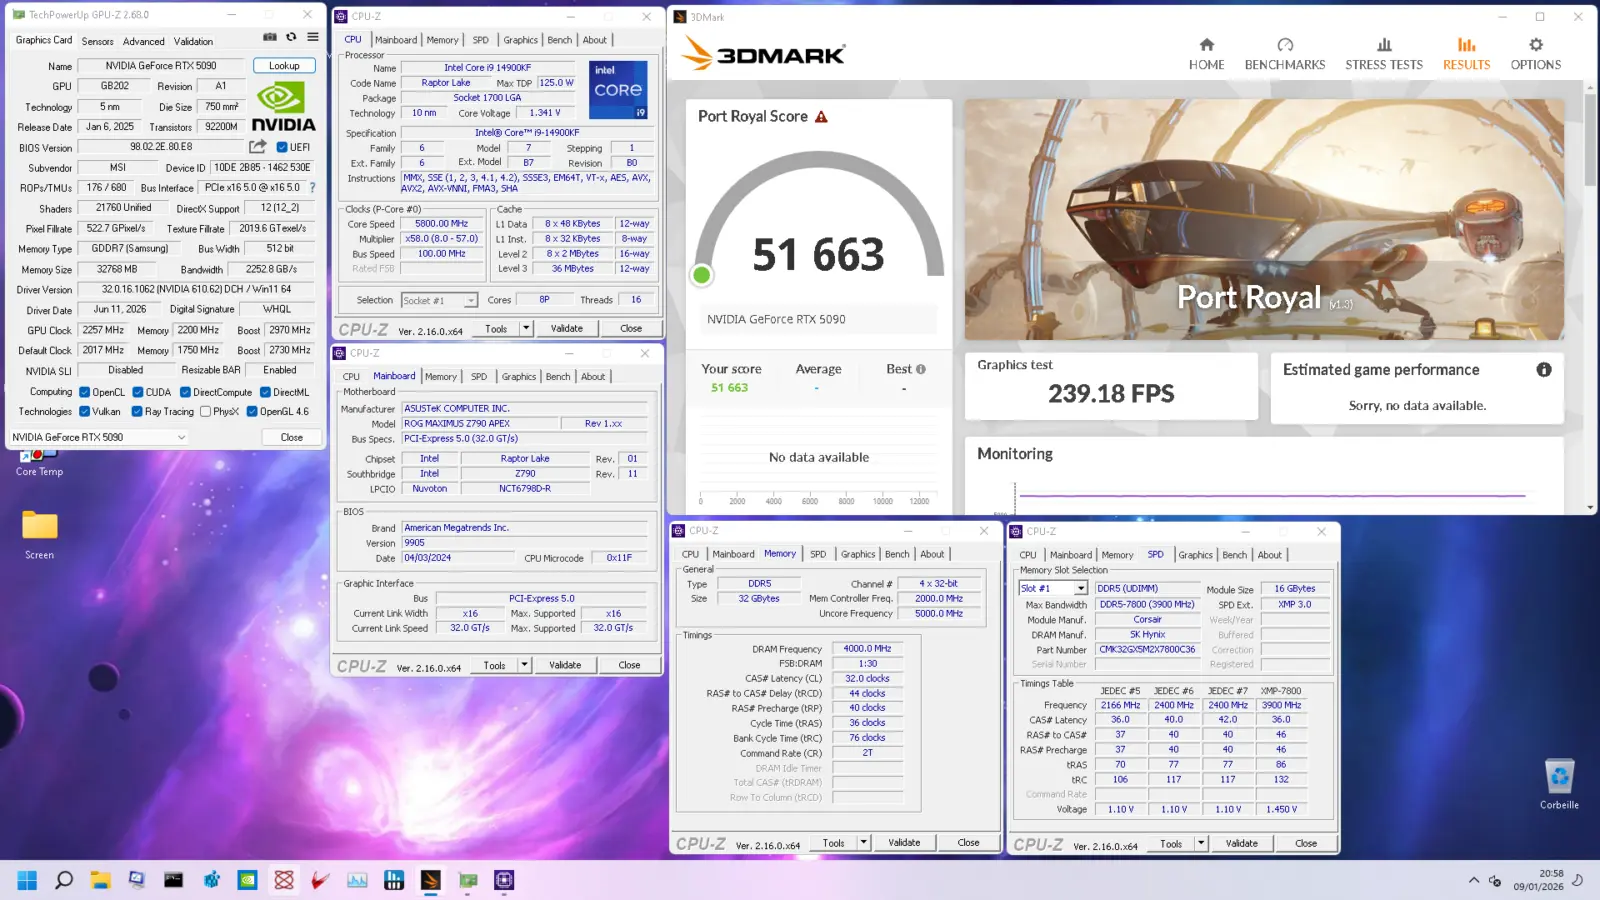This screenshot has height=900, width=1600.
Task: Switch to GPU-Z Advanced tab
Action: coord(144,41)
